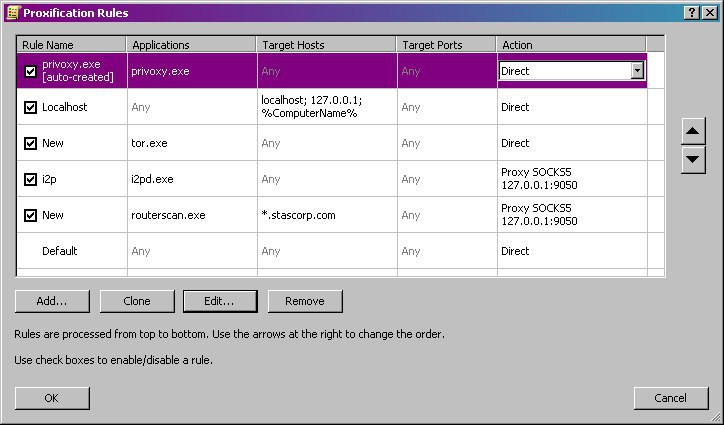The height and width of the screenshot is (425, 724).
Task: Close the Proxification Rules dialog
Action: click(x=709, y=13)
